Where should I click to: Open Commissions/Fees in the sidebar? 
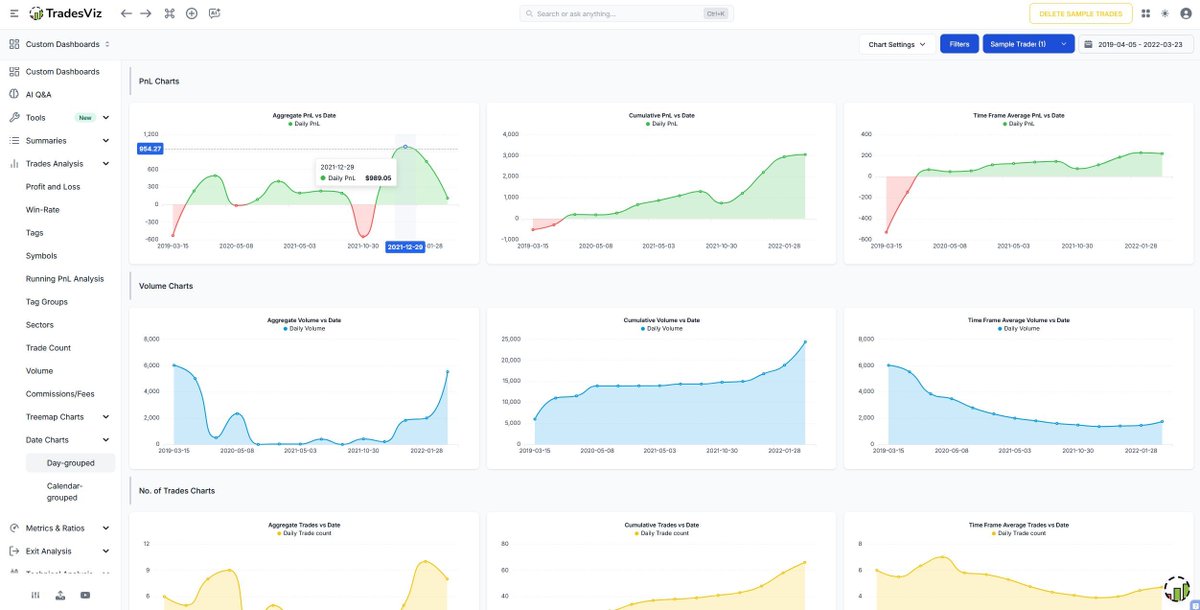60,394
